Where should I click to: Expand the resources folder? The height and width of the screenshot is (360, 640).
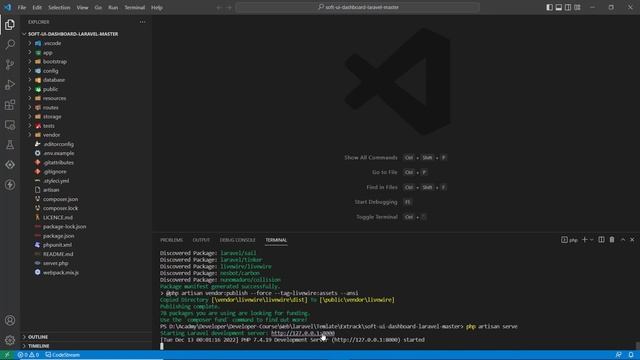tap(86, 98)
